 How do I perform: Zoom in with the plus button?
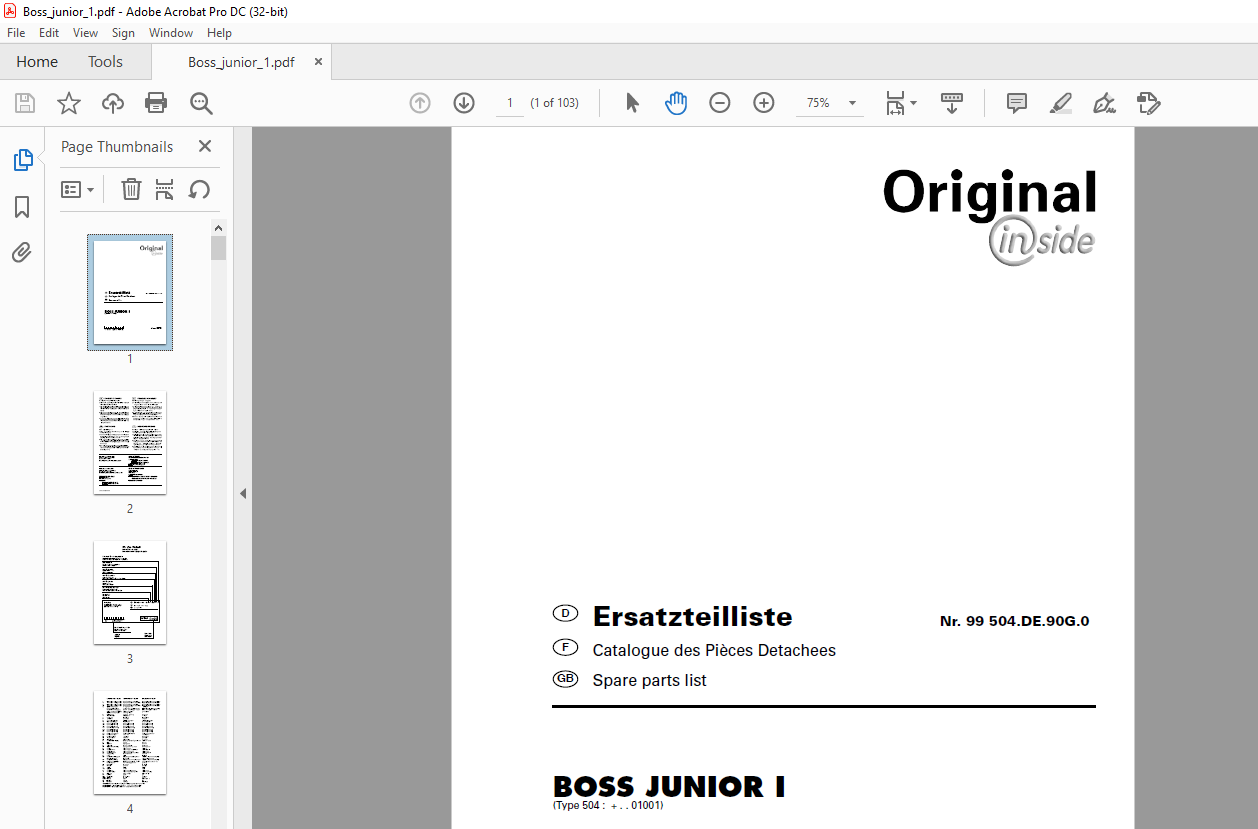pyautogui.click(x=764, y=103)
